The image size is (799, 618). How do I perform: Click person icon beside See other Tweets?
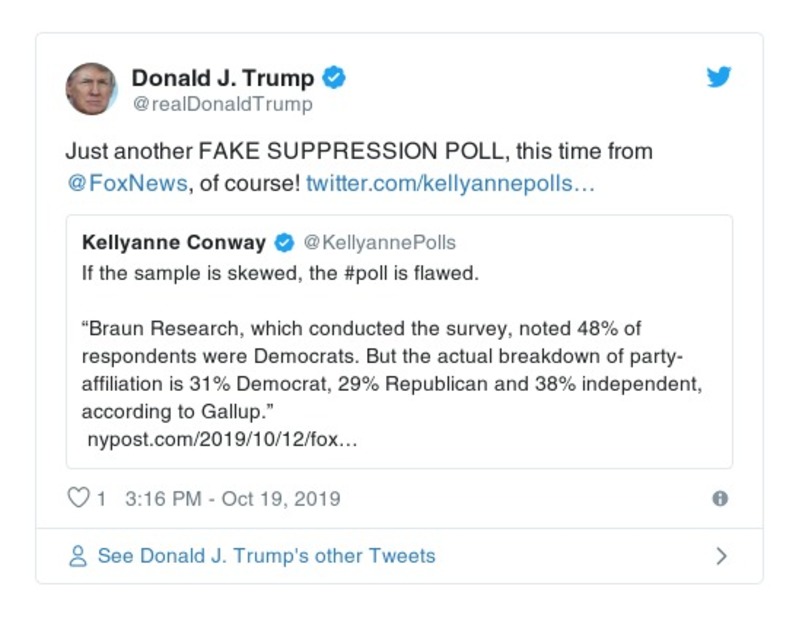click(78, 556)
